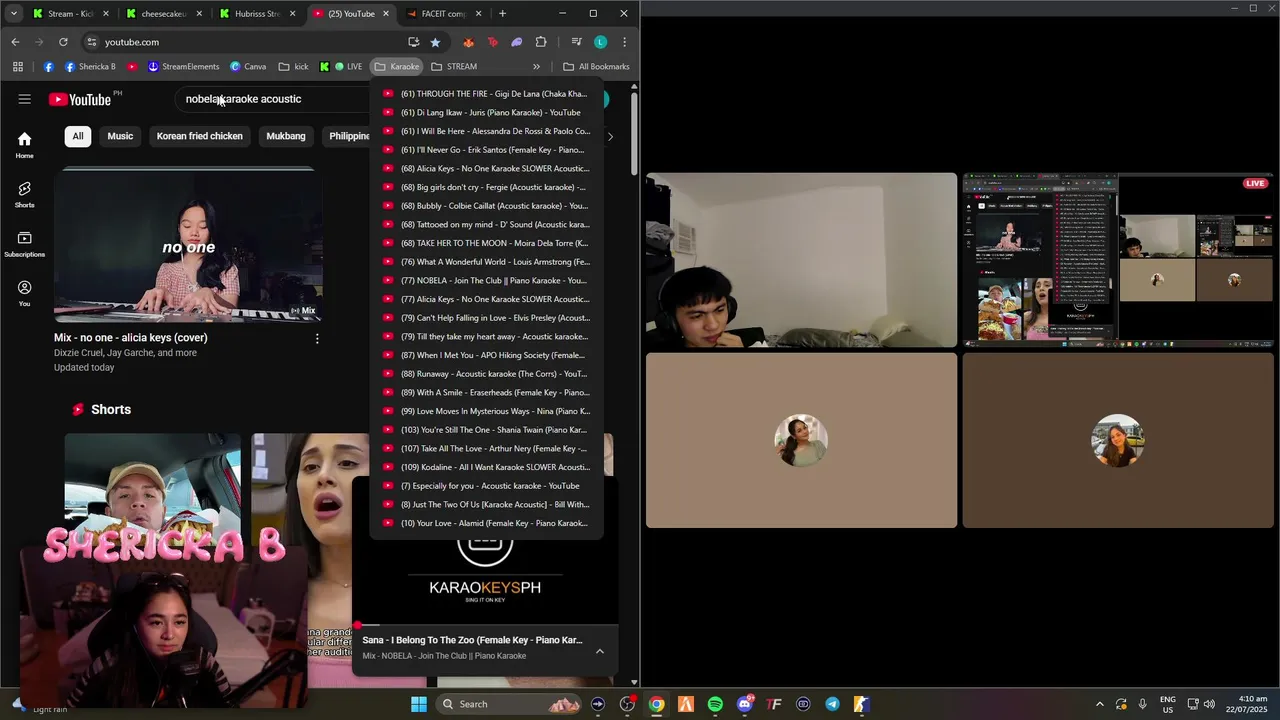Image resolution: width=1280 pixels, height=720 pixels.
Task: Switch to the FACEIT tab
Action: 444,14
